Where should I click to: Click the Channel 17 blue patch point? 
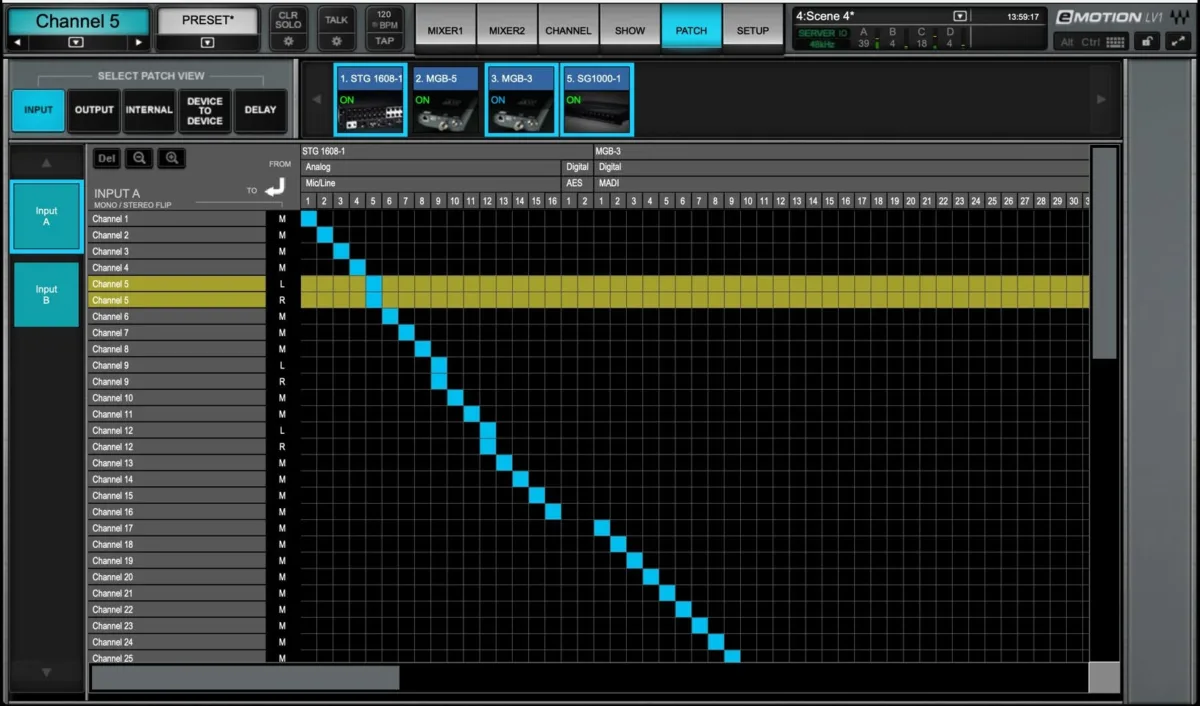coord(602,528)
